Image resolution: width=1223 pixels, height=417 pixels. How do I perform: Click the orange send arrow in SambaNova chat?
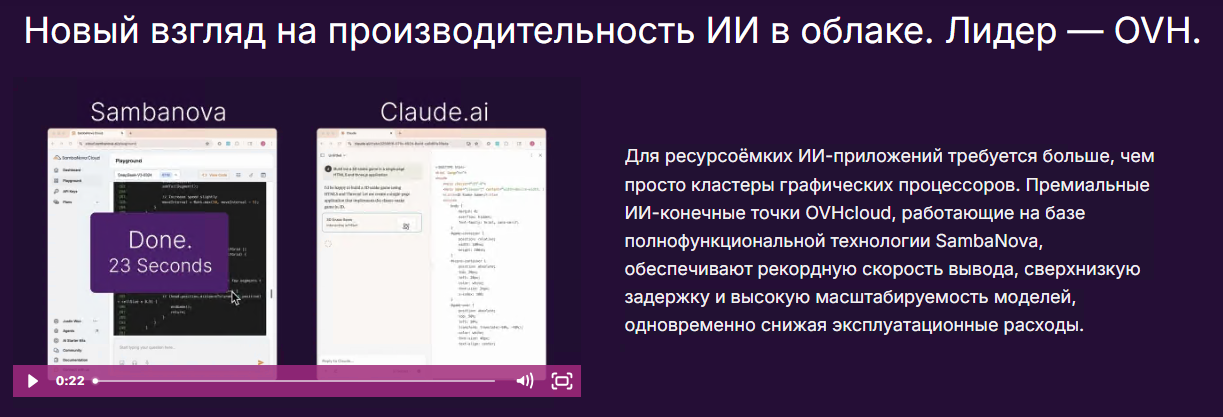pos(261,362)
